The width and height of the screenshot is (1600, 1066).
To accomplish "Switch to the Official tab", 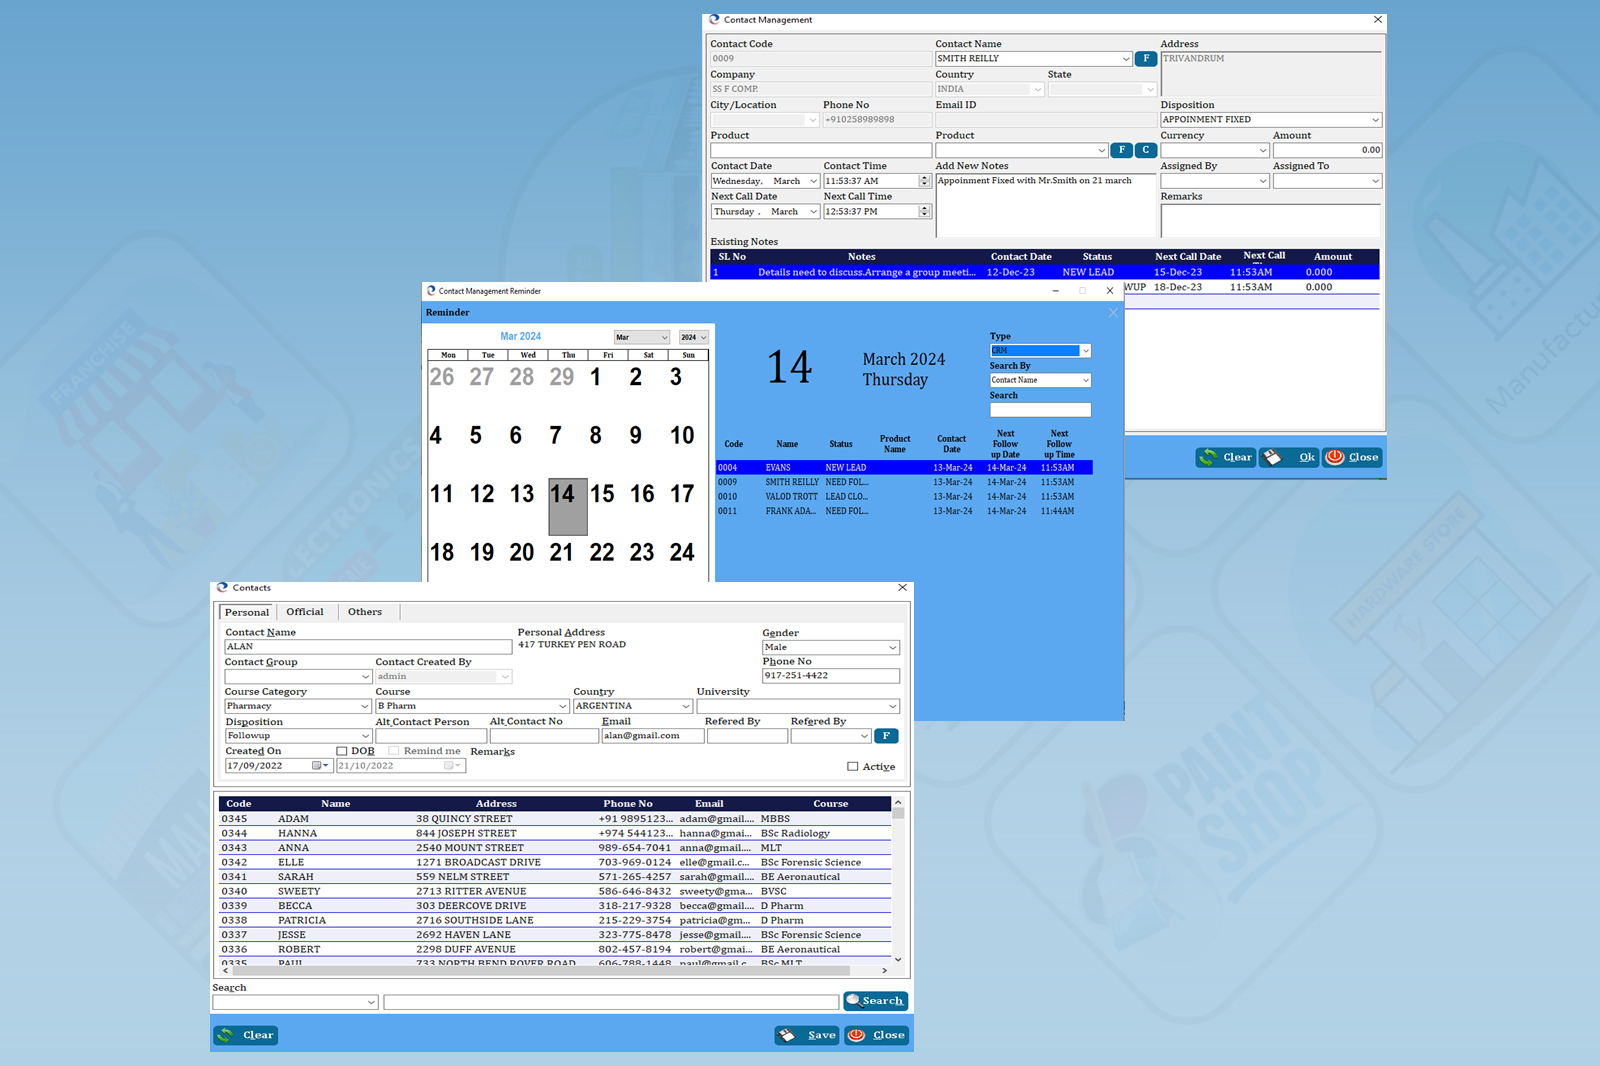I will (x=305, y=612).
